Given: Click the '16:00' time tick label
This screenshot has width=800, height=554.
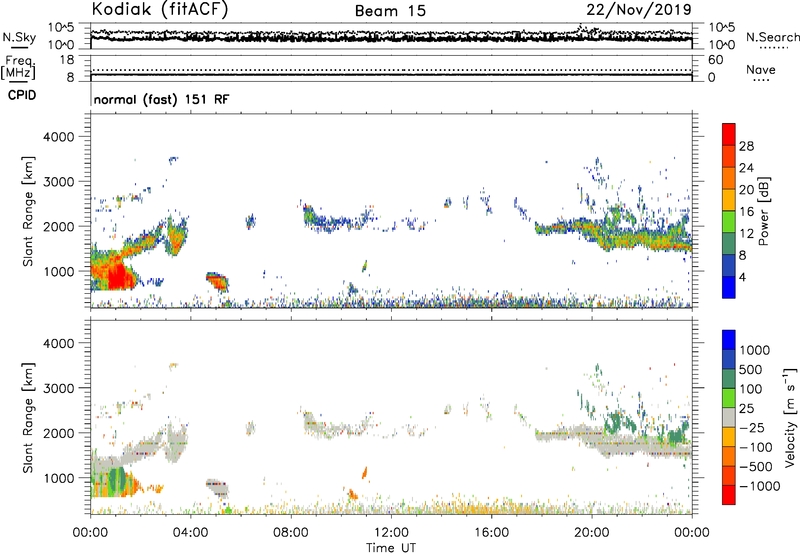Looking at the screenshot, I should (491, 533).
